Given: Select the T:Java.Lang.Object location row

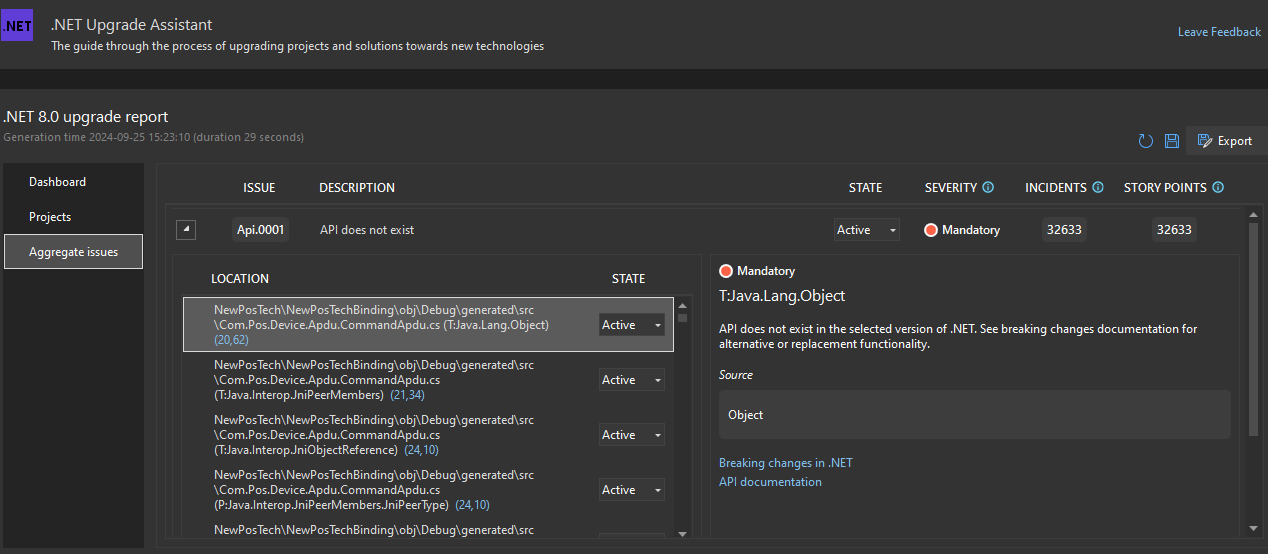Looking at the screenshot, I should click(x=428, y=325).
